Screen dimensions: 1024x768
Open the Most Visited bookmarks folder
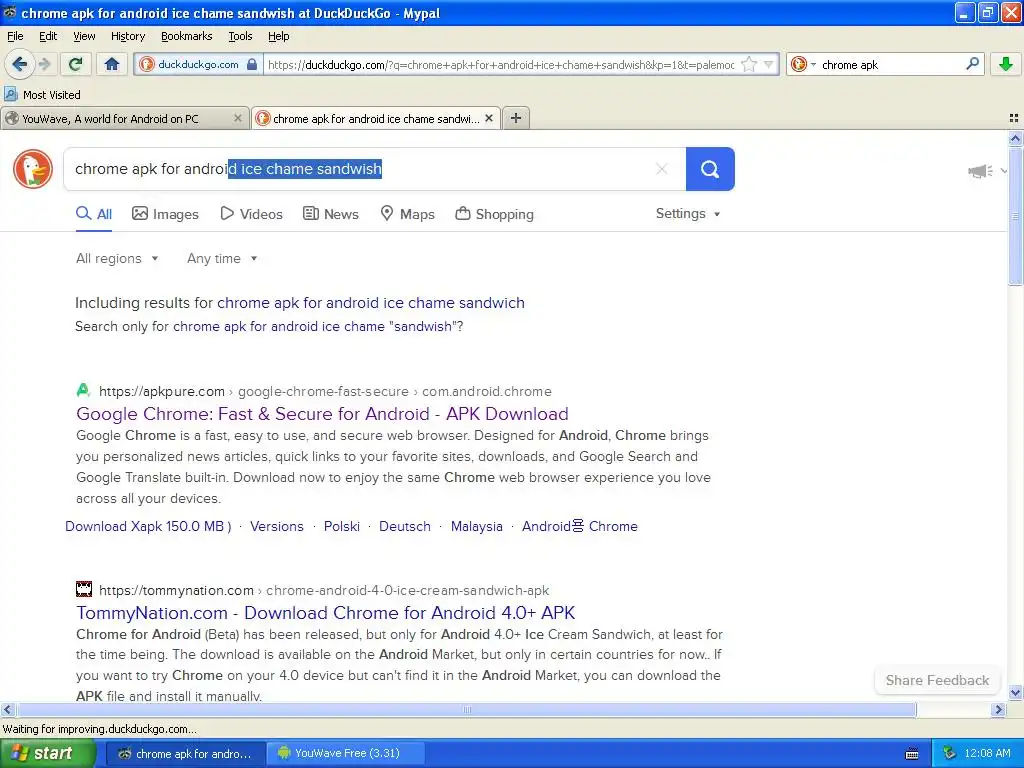coord(43,95)
